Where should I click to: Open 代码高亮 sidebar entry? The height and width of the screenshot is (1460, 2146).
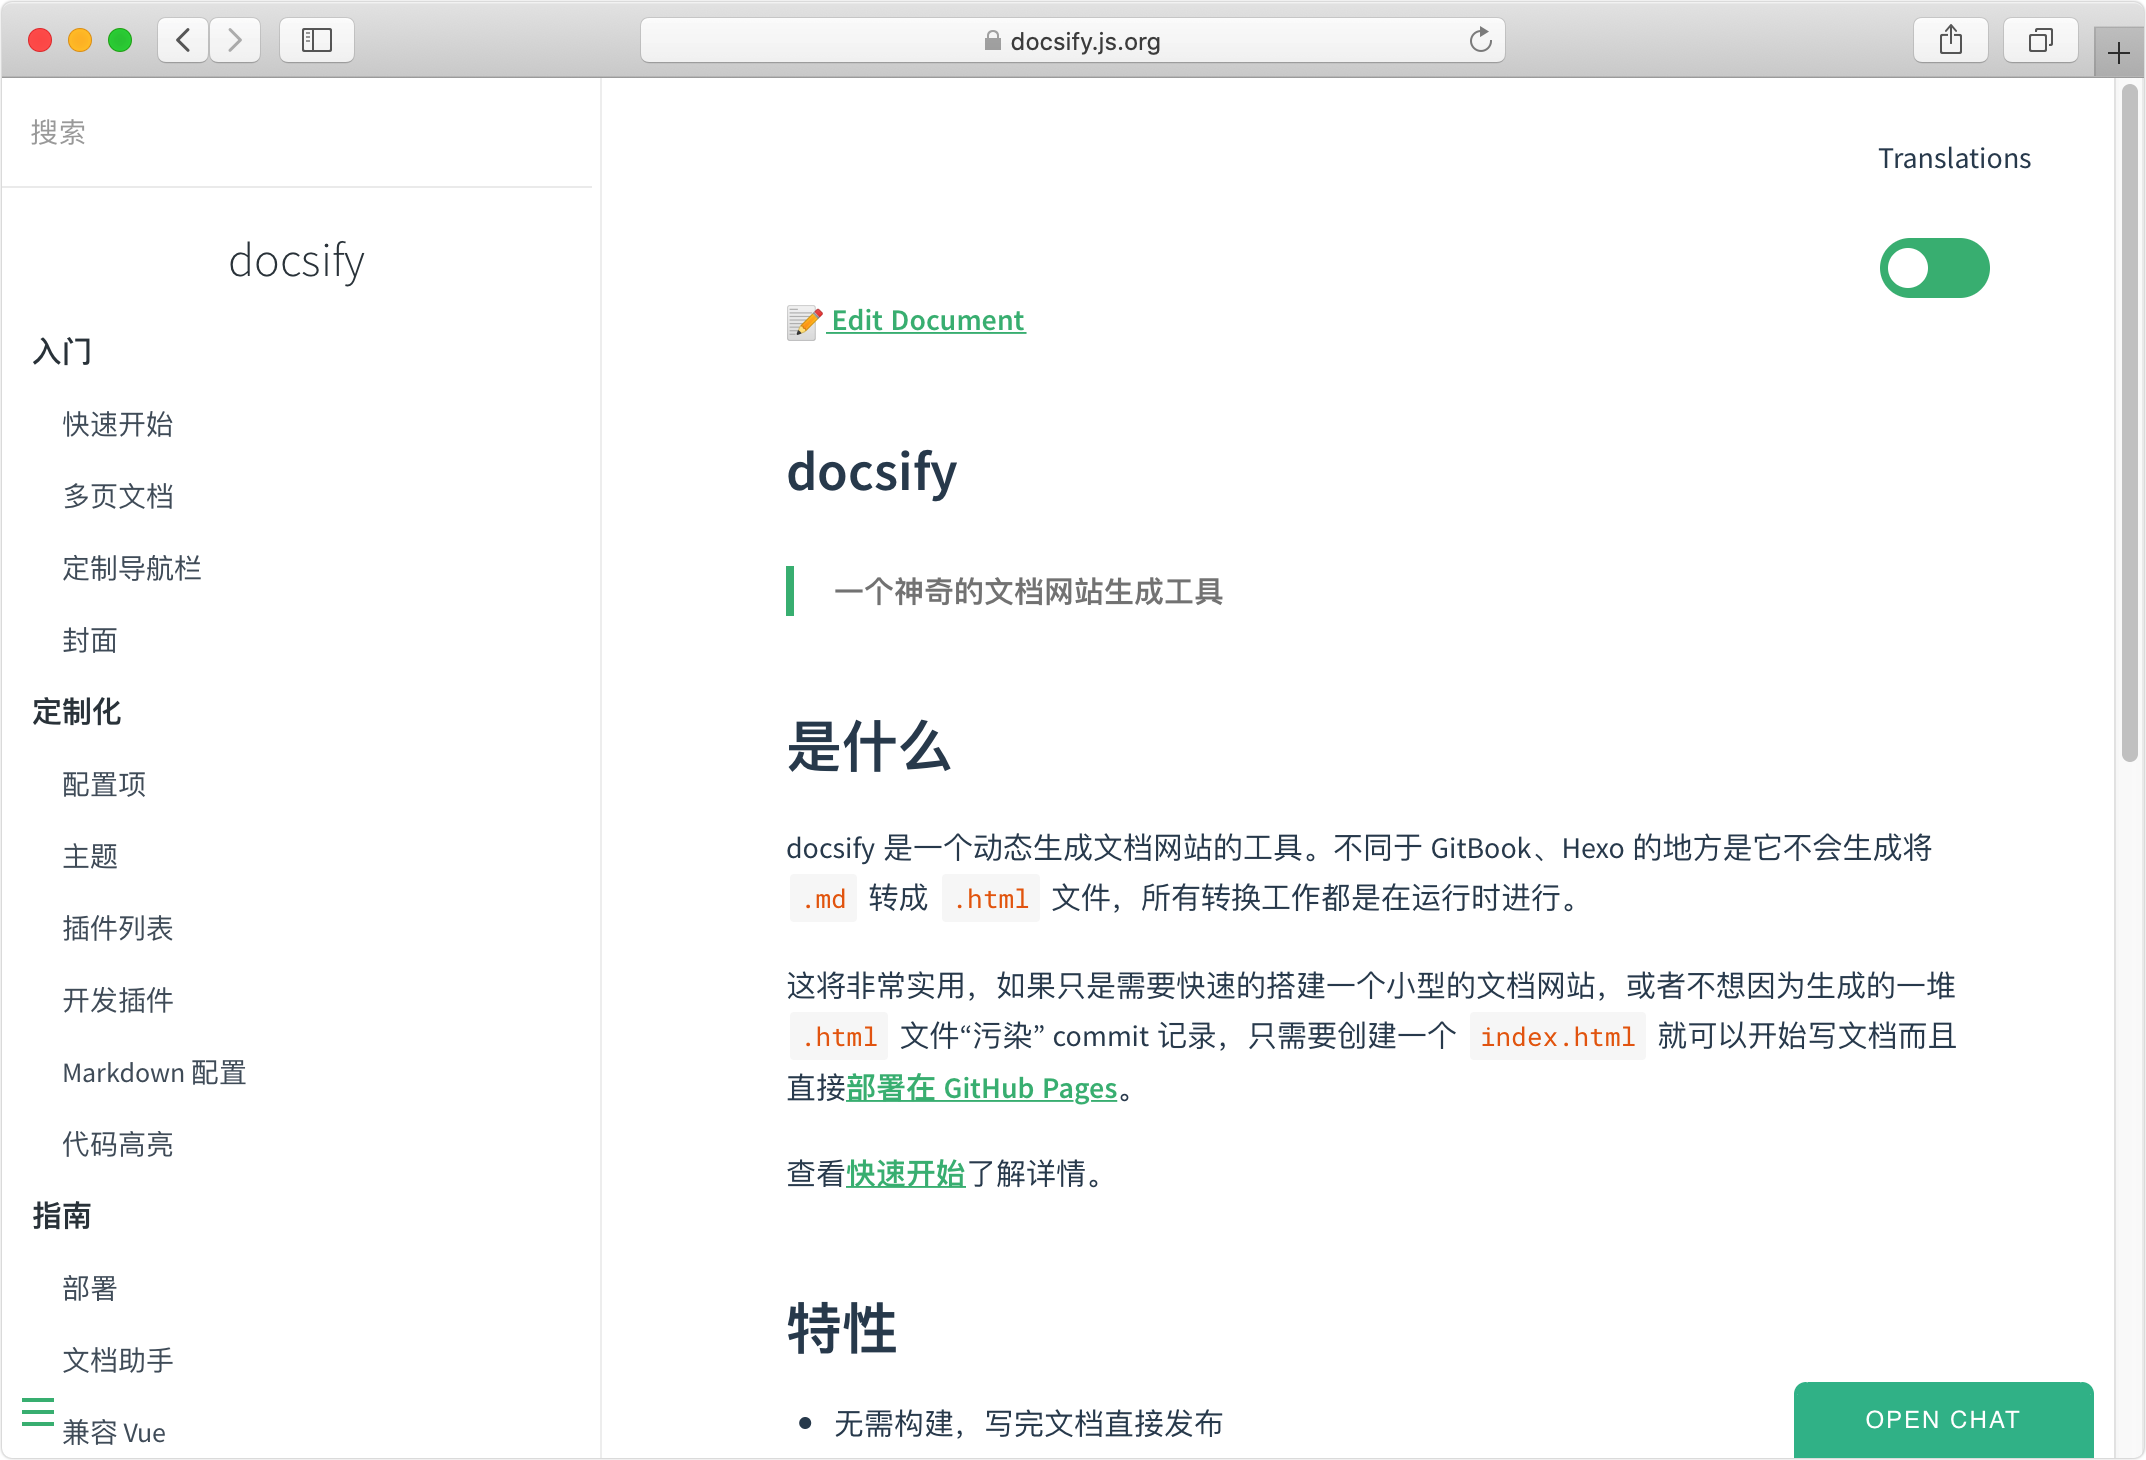pyautogui.click(x=118, y=1144)
